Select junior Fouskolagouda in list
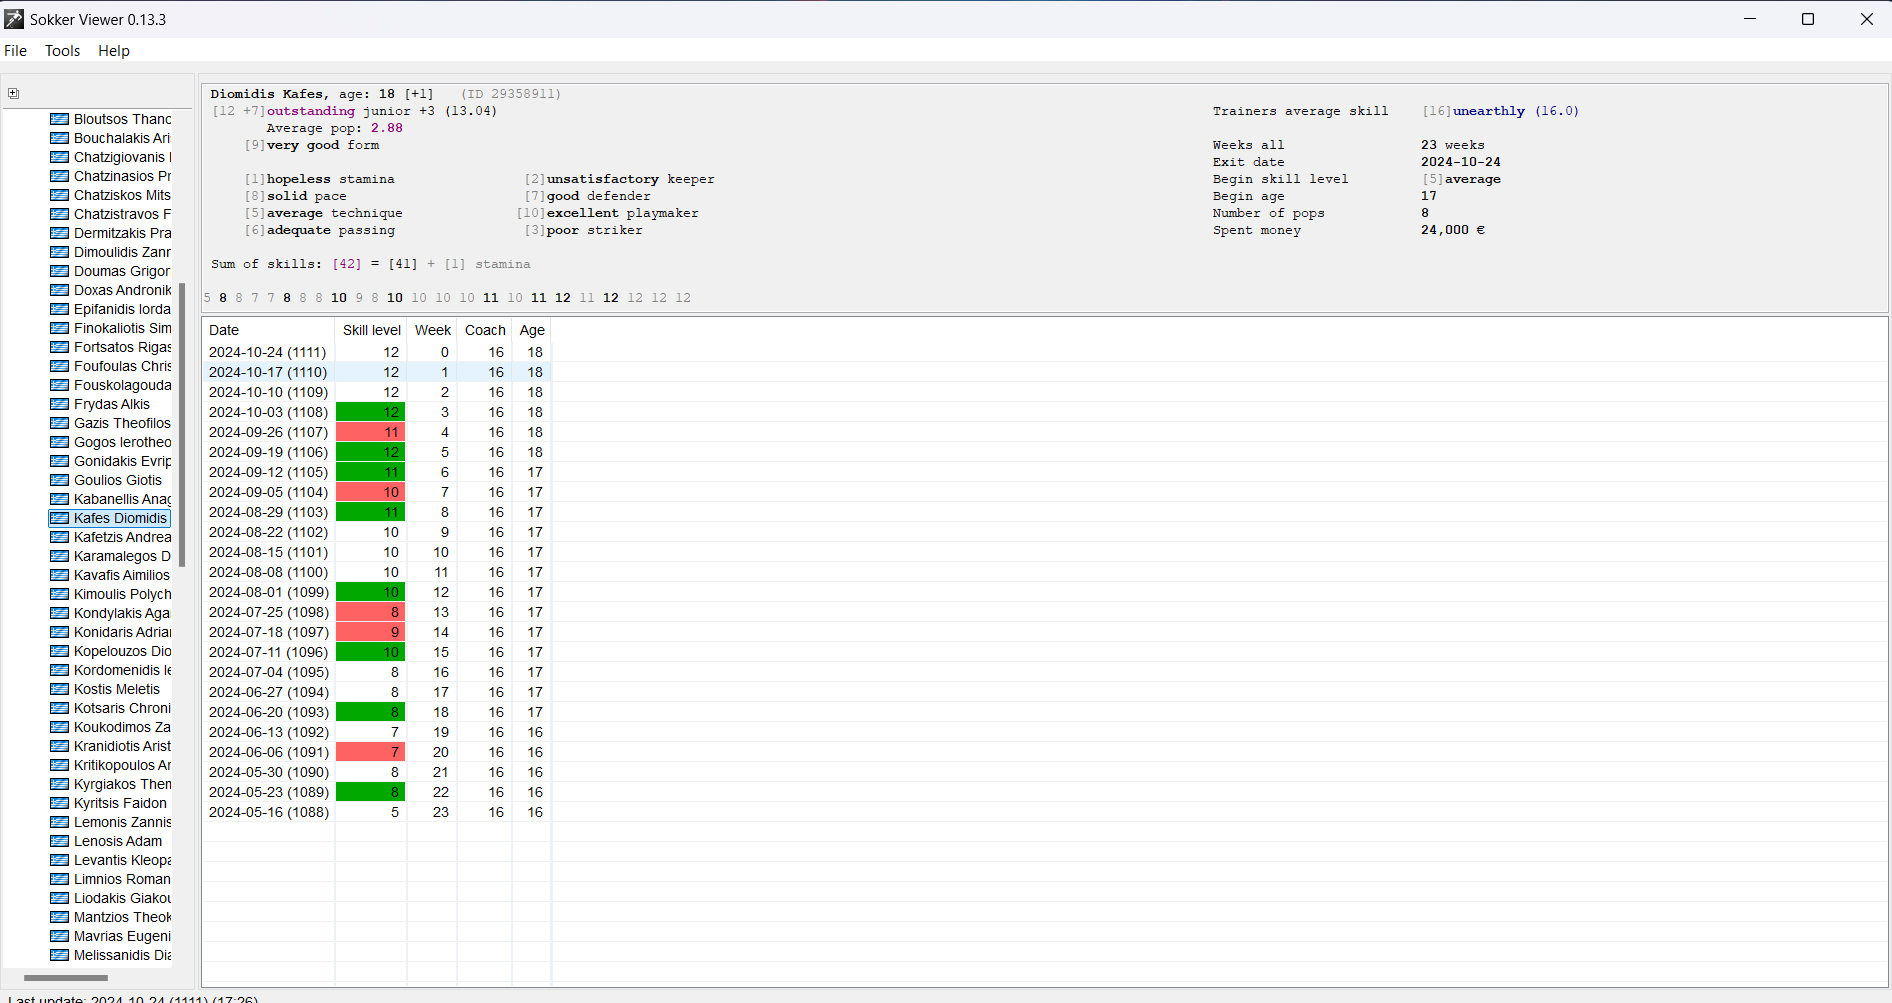Image resolution: width=1892 pixels, height=1003 pixels. pyautogui.click(x=122, y=385)
